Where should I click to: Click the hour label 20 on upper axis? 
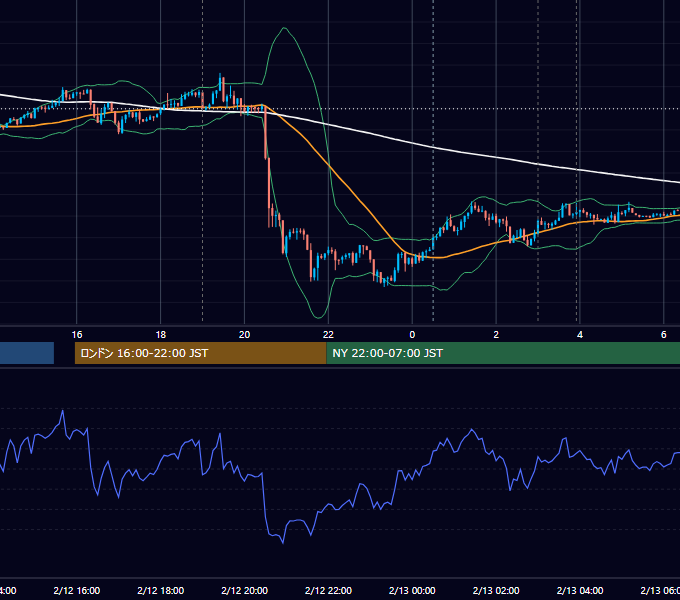coord(245,334)
